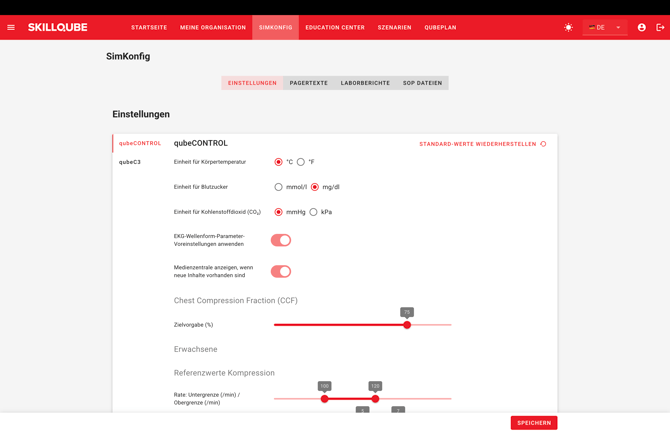Choose mmol/l for blood sugar
Screen dimensions: 670x433
pos(279,187)
